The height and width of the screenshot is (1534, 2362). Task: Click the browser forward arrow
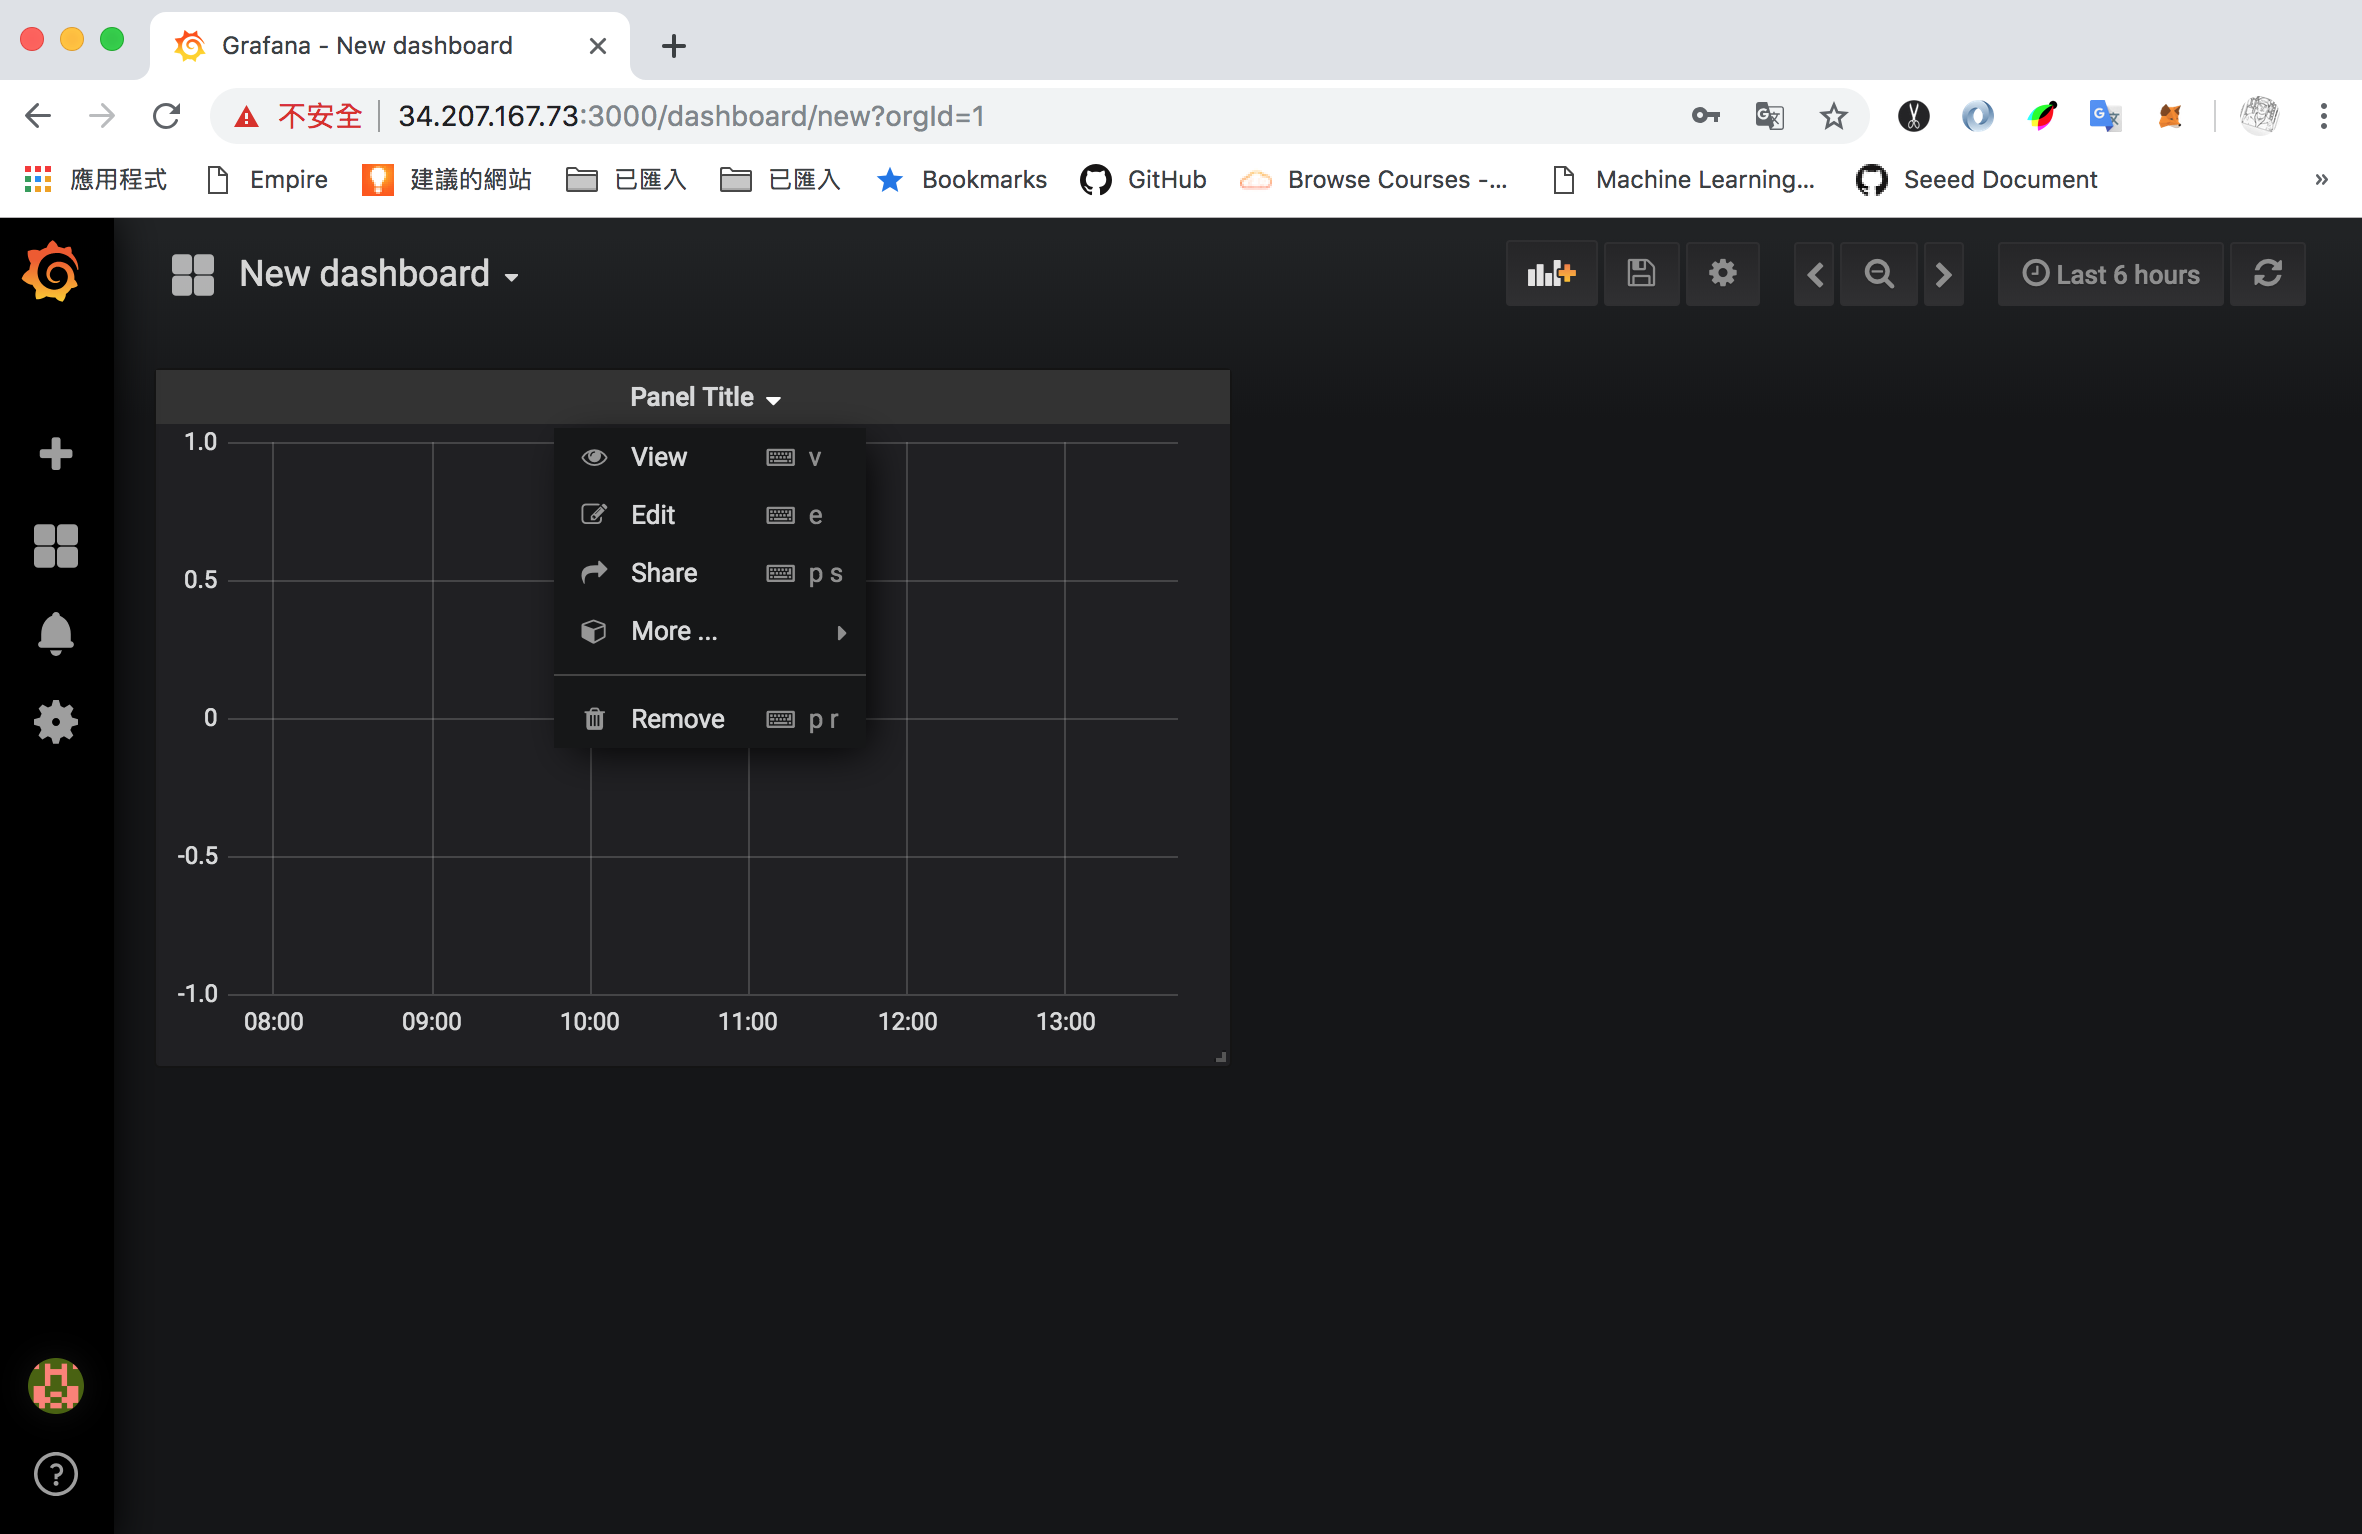101,116
